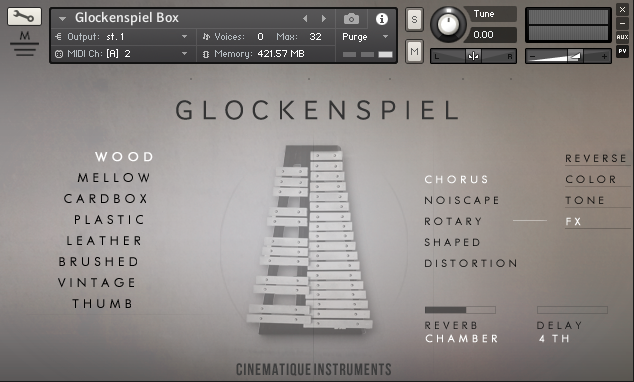Go to previous instrument arrow
The width and height of the screenshot is (634, 382).
point(305,19)
